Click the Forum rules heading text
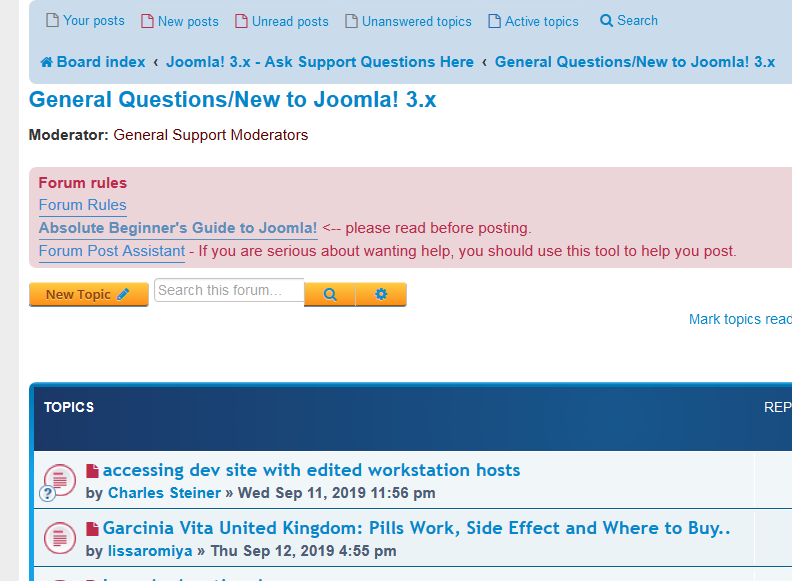This screenshot has width=792, height=581. pos(83,183)
